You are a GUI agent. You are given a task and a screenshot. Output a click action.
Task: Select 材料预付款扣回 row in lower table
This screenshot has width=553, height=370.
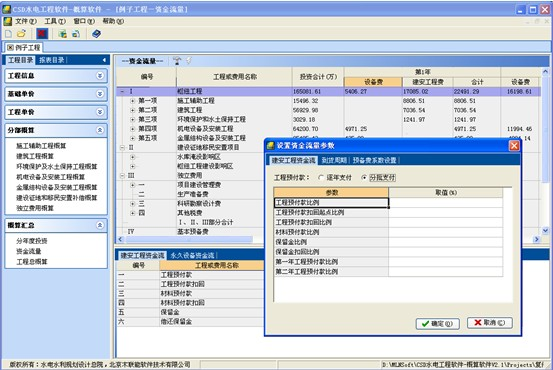pos(190,303)
